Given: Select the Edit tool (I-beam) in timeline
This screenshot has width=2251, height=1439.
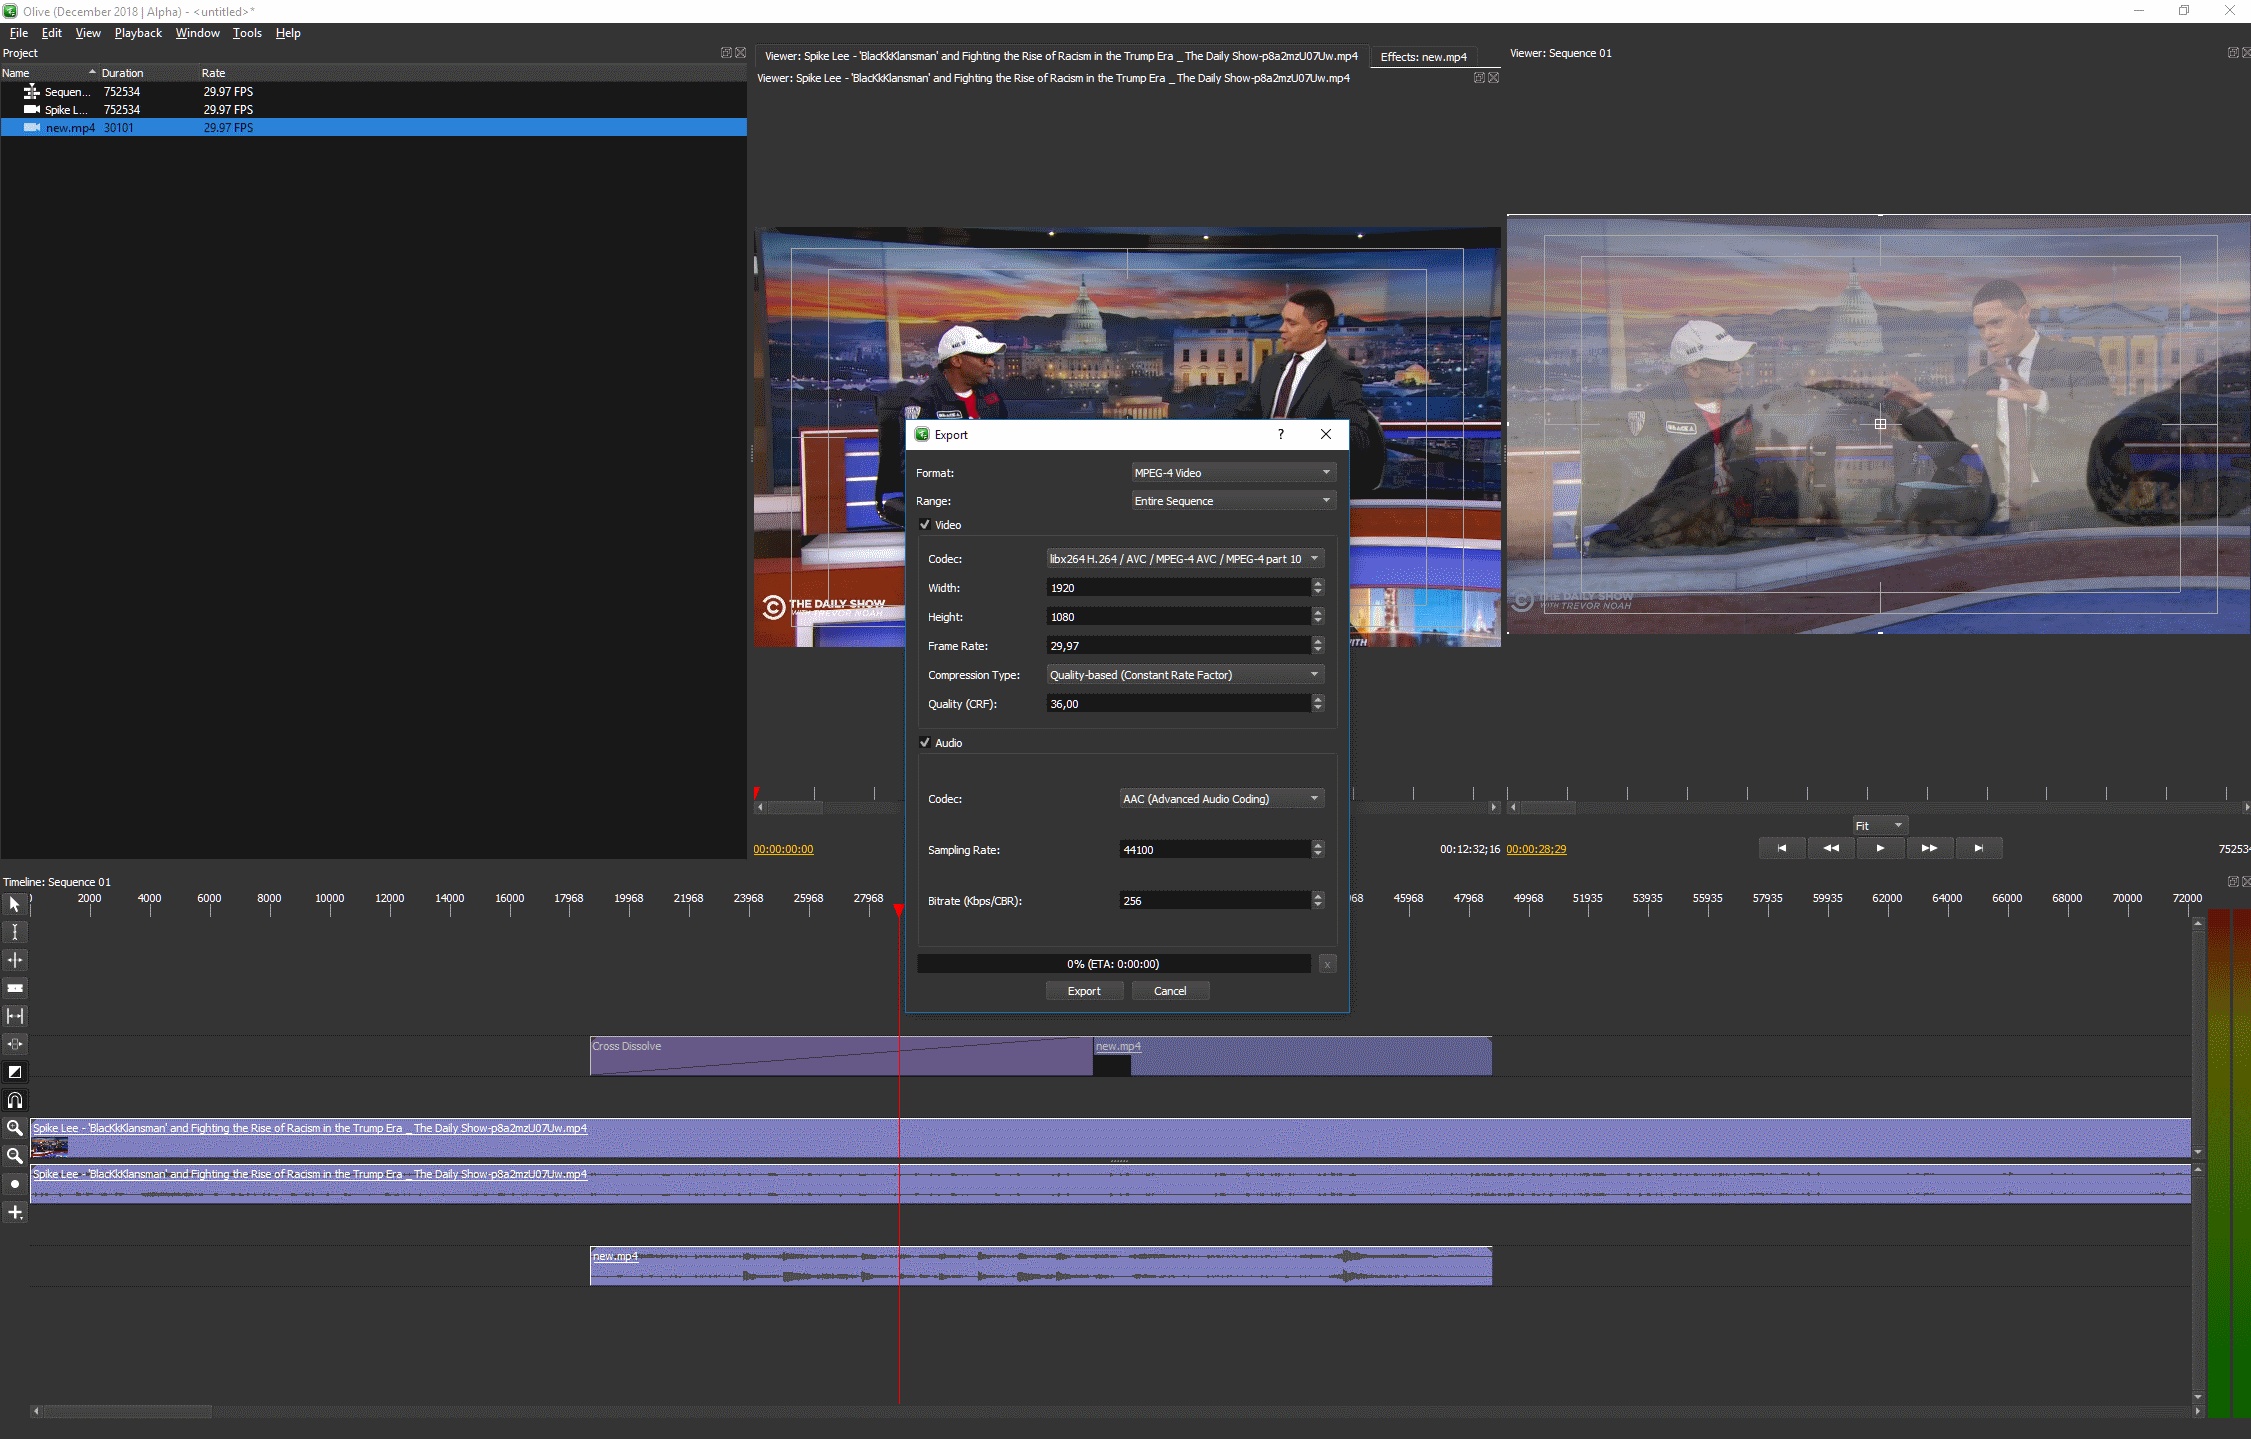Looking at the screenshot, I should [15, 932].
